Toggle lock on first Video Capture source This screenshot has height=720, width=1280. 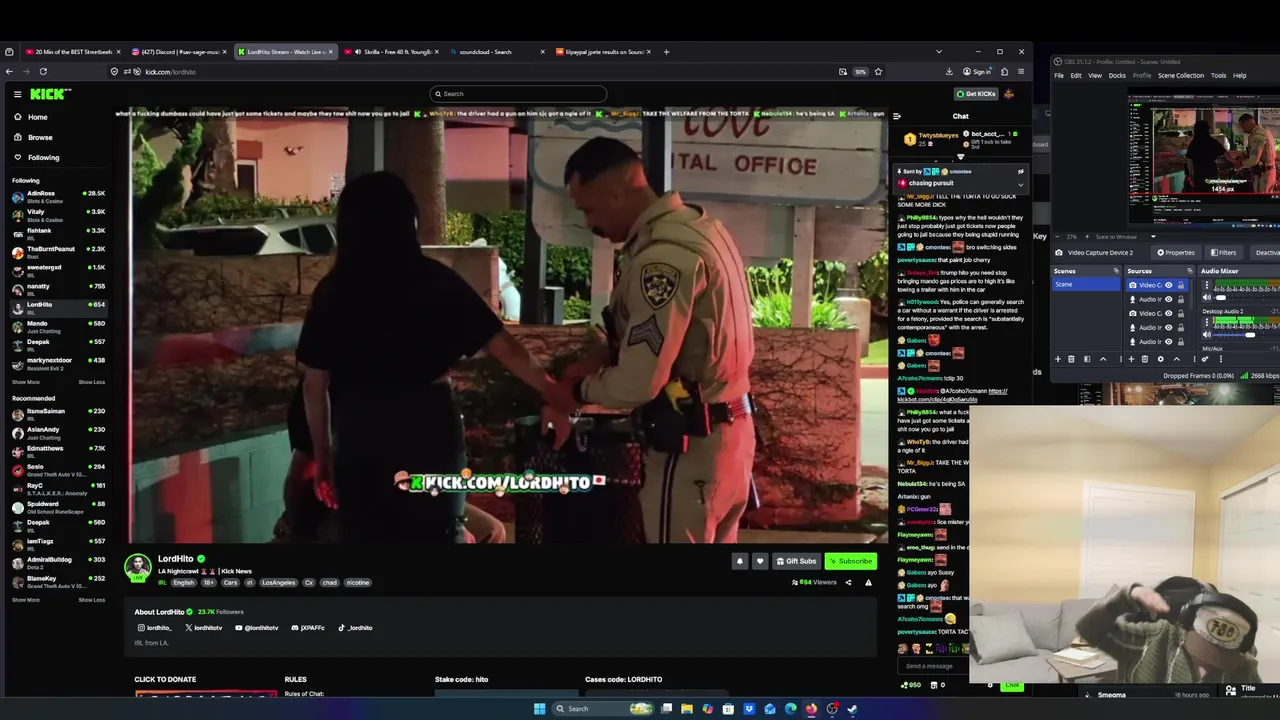tap(1180, 285)
